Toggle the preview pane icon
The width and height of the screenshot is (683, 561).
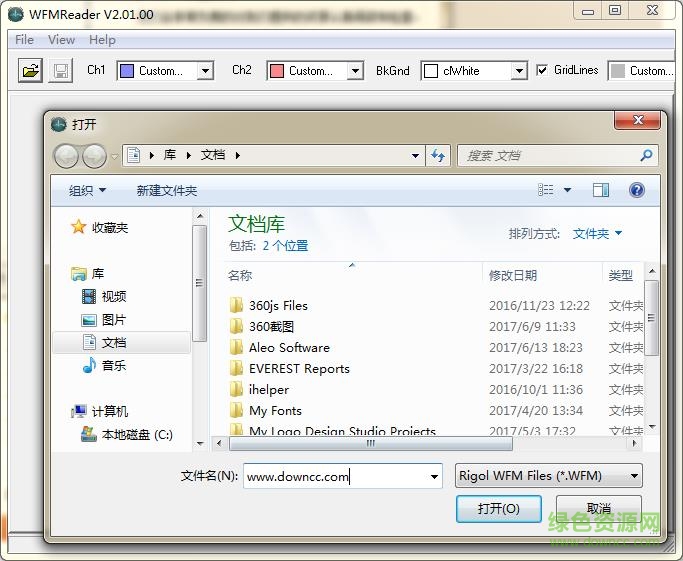[x=600, y=190]
